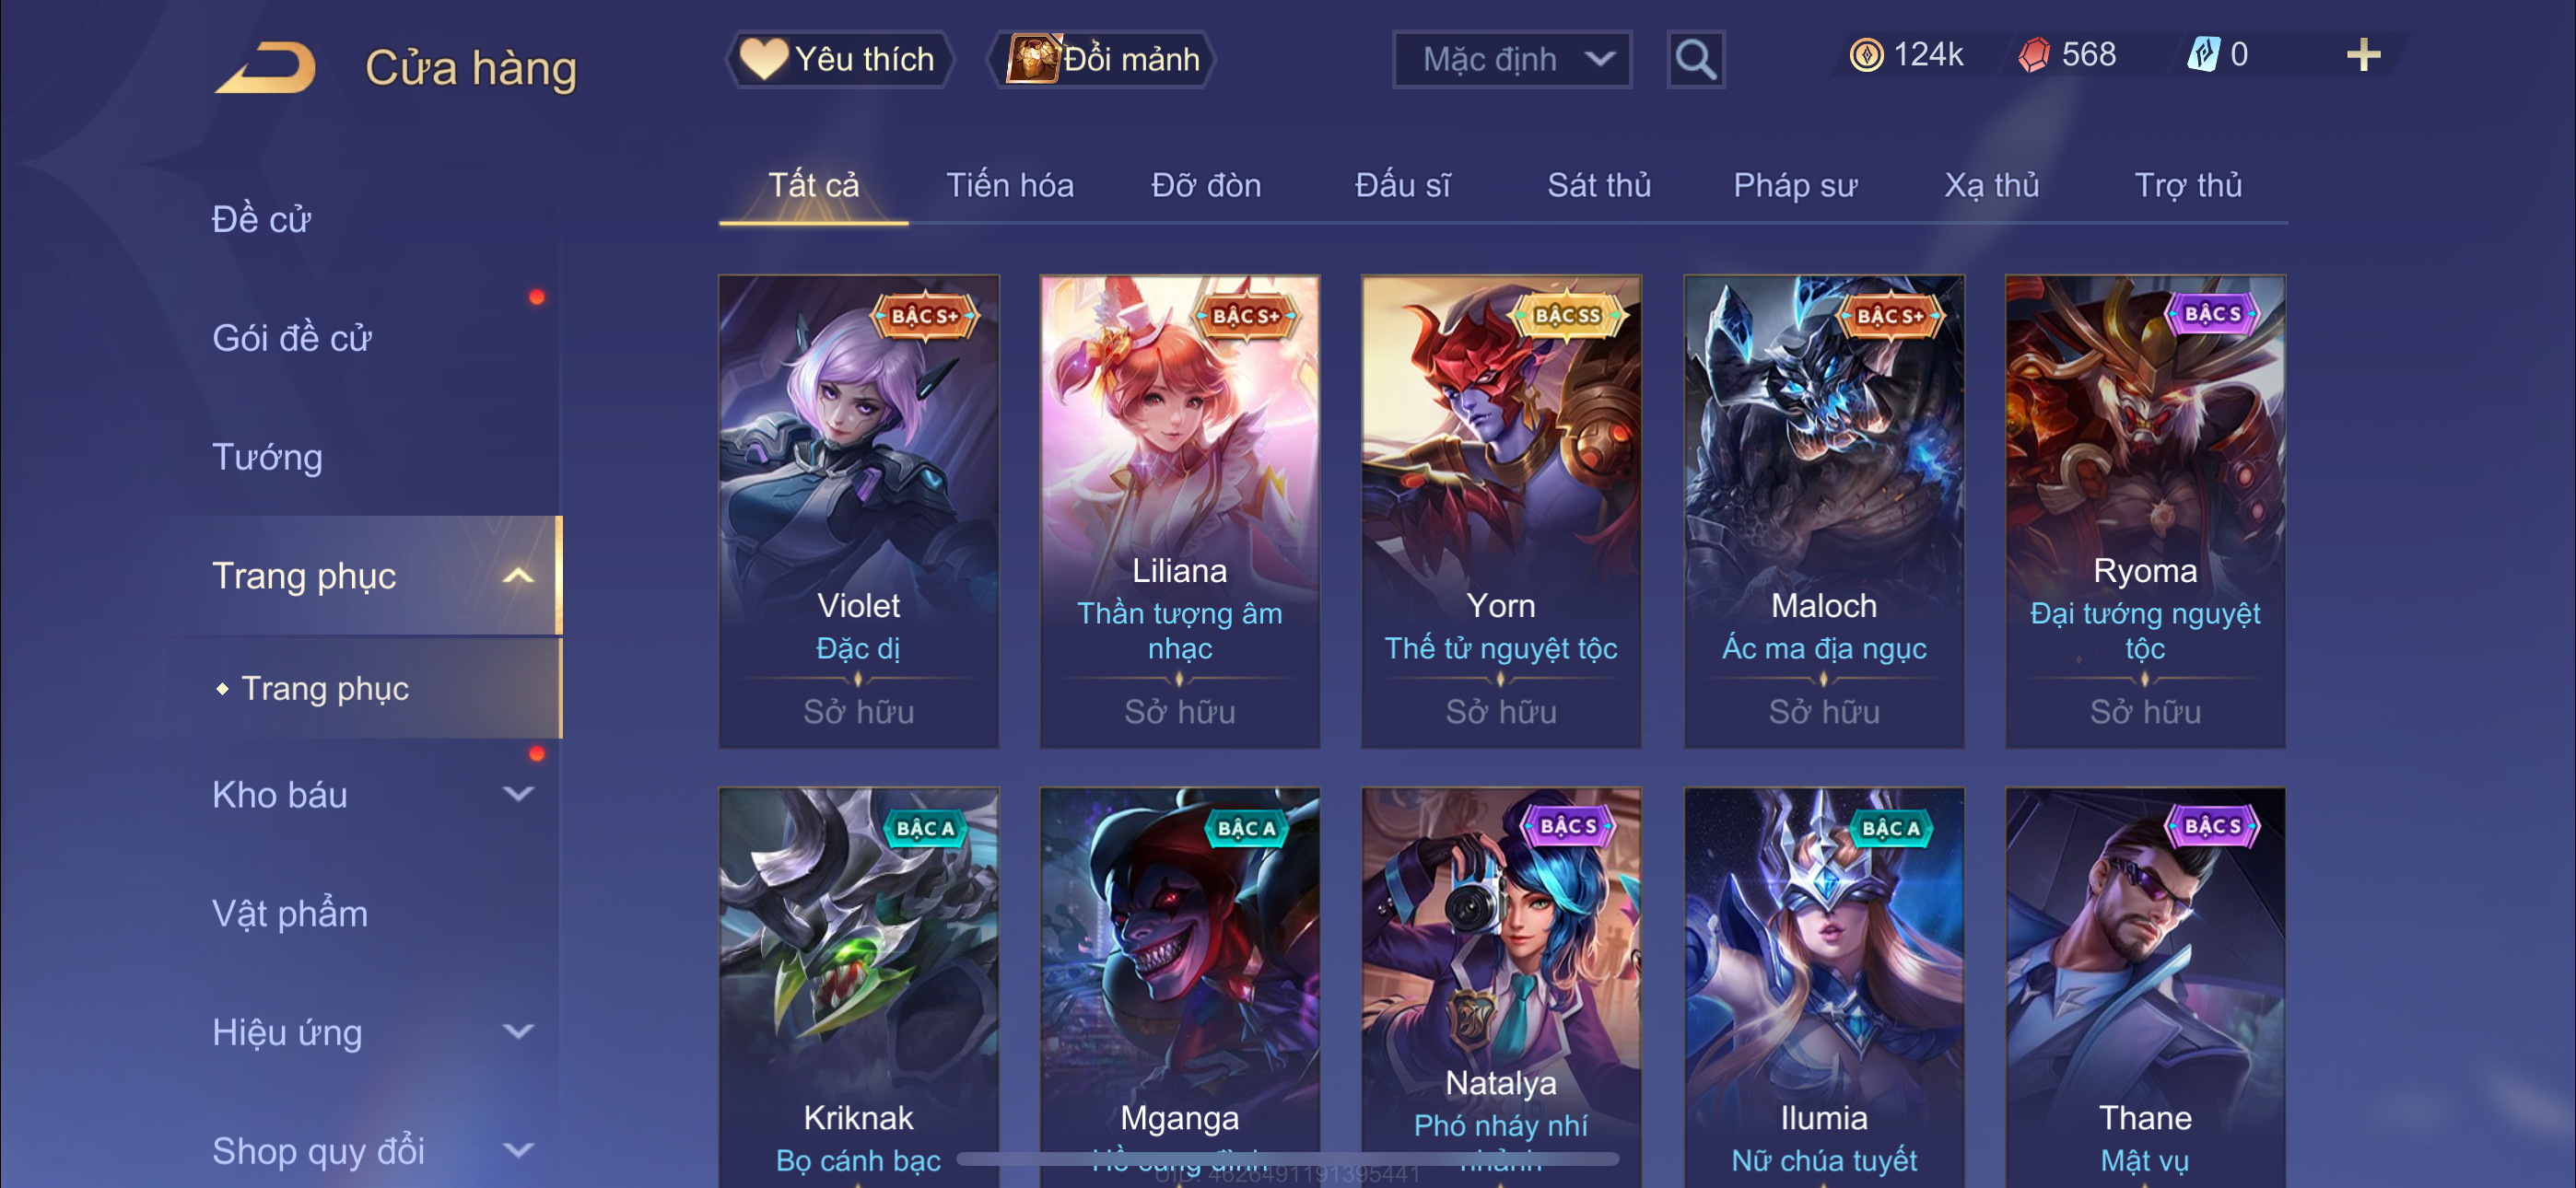Collapse the Trang phục section chevron

pyautogui.click(x=518, y=577)
